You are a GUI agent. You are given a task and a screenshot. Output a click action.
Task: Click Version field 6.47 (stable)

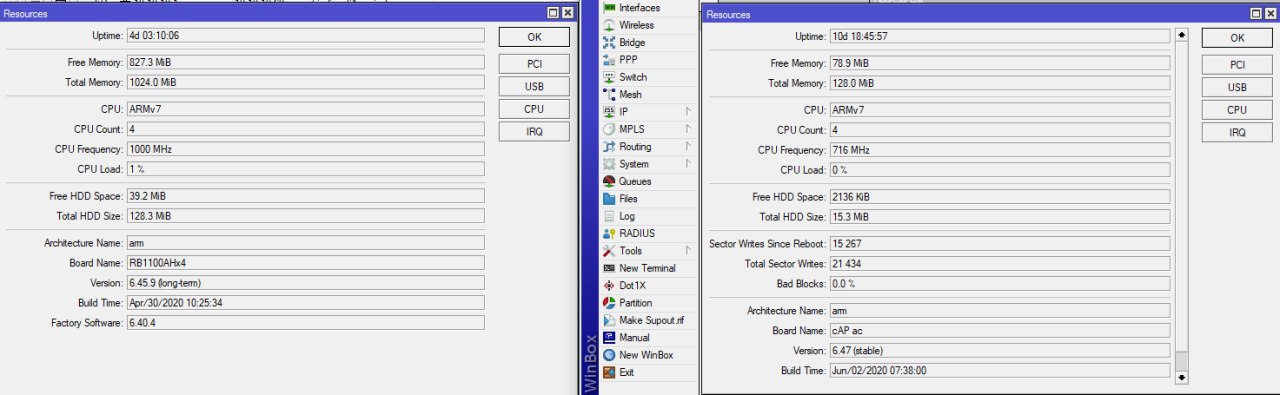pos(999,350)
